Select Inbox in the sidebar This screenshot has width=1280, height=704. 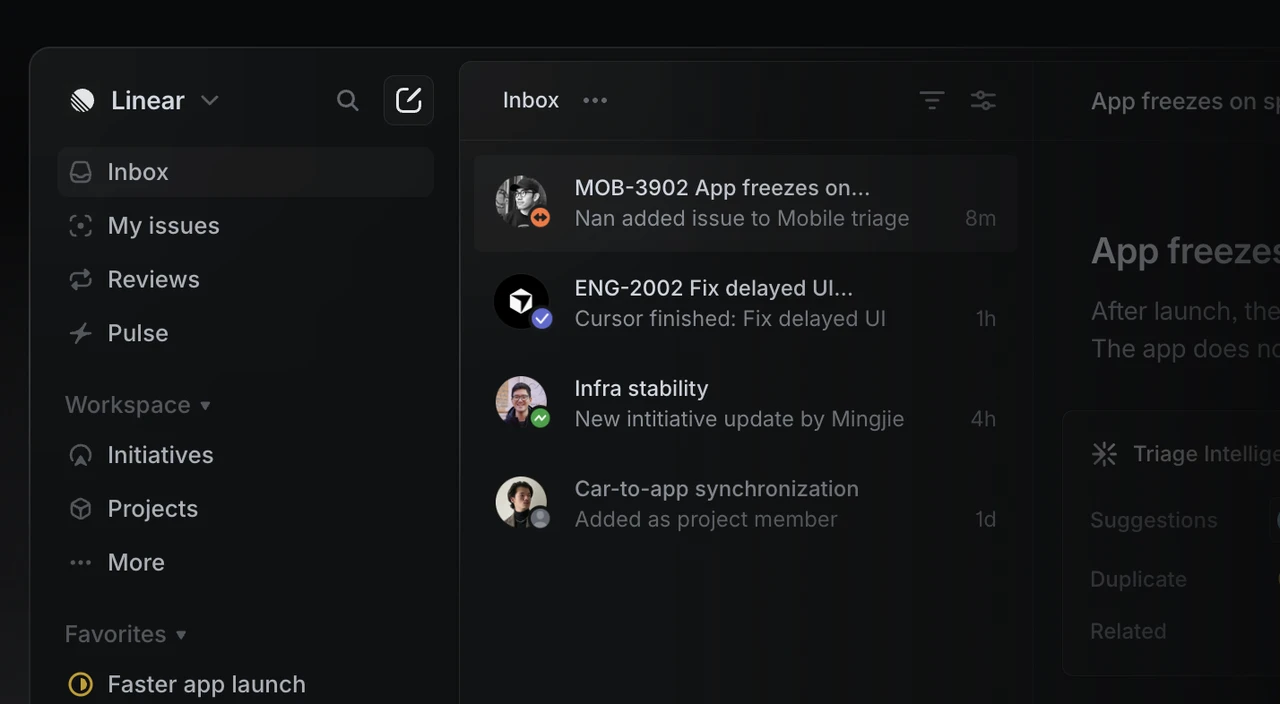tap(138, 172)
